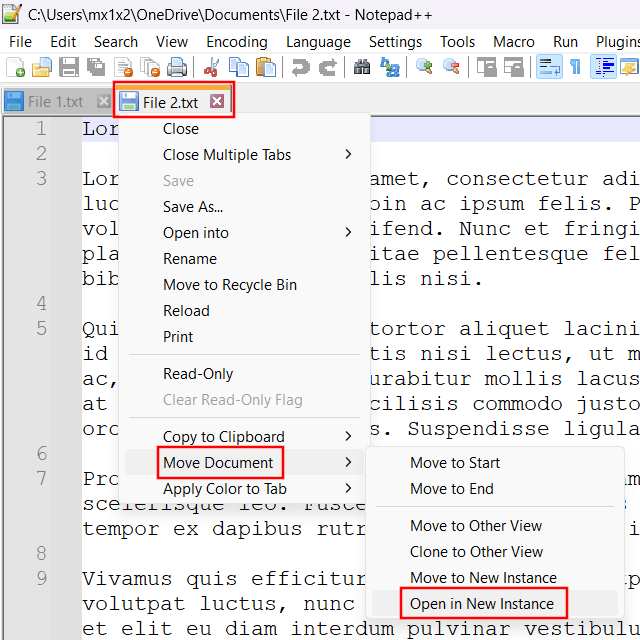Click the Redo arrow icon
Image resolution: width=640 pixels, height=640 pixels.
(327, 67)
